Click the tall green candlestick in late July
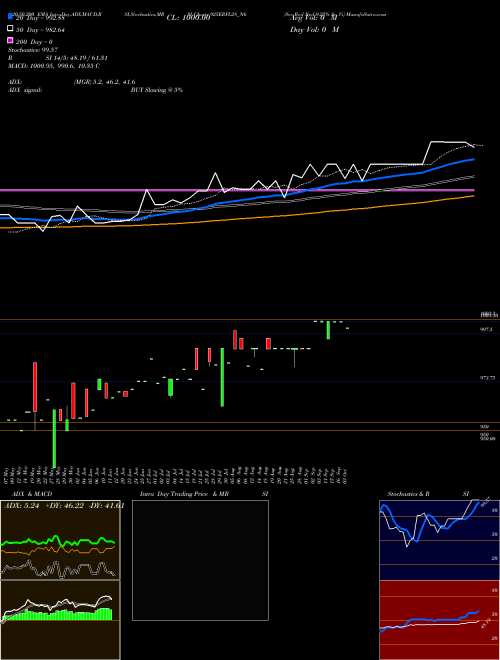Image resolution: width=500 pixels, height=660 pixels. click(222, 377)
